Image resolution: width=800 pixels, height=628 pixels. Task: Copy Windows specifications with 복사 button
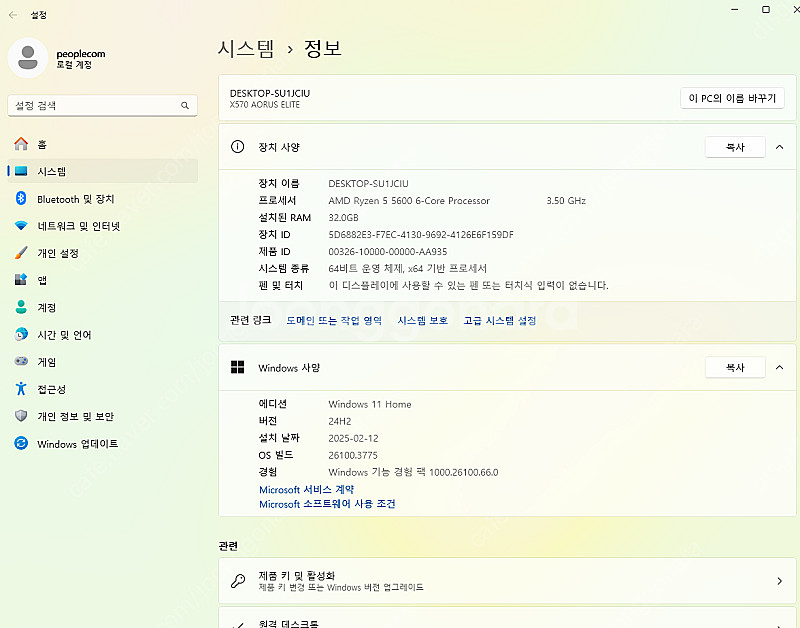tap(735, 367)
